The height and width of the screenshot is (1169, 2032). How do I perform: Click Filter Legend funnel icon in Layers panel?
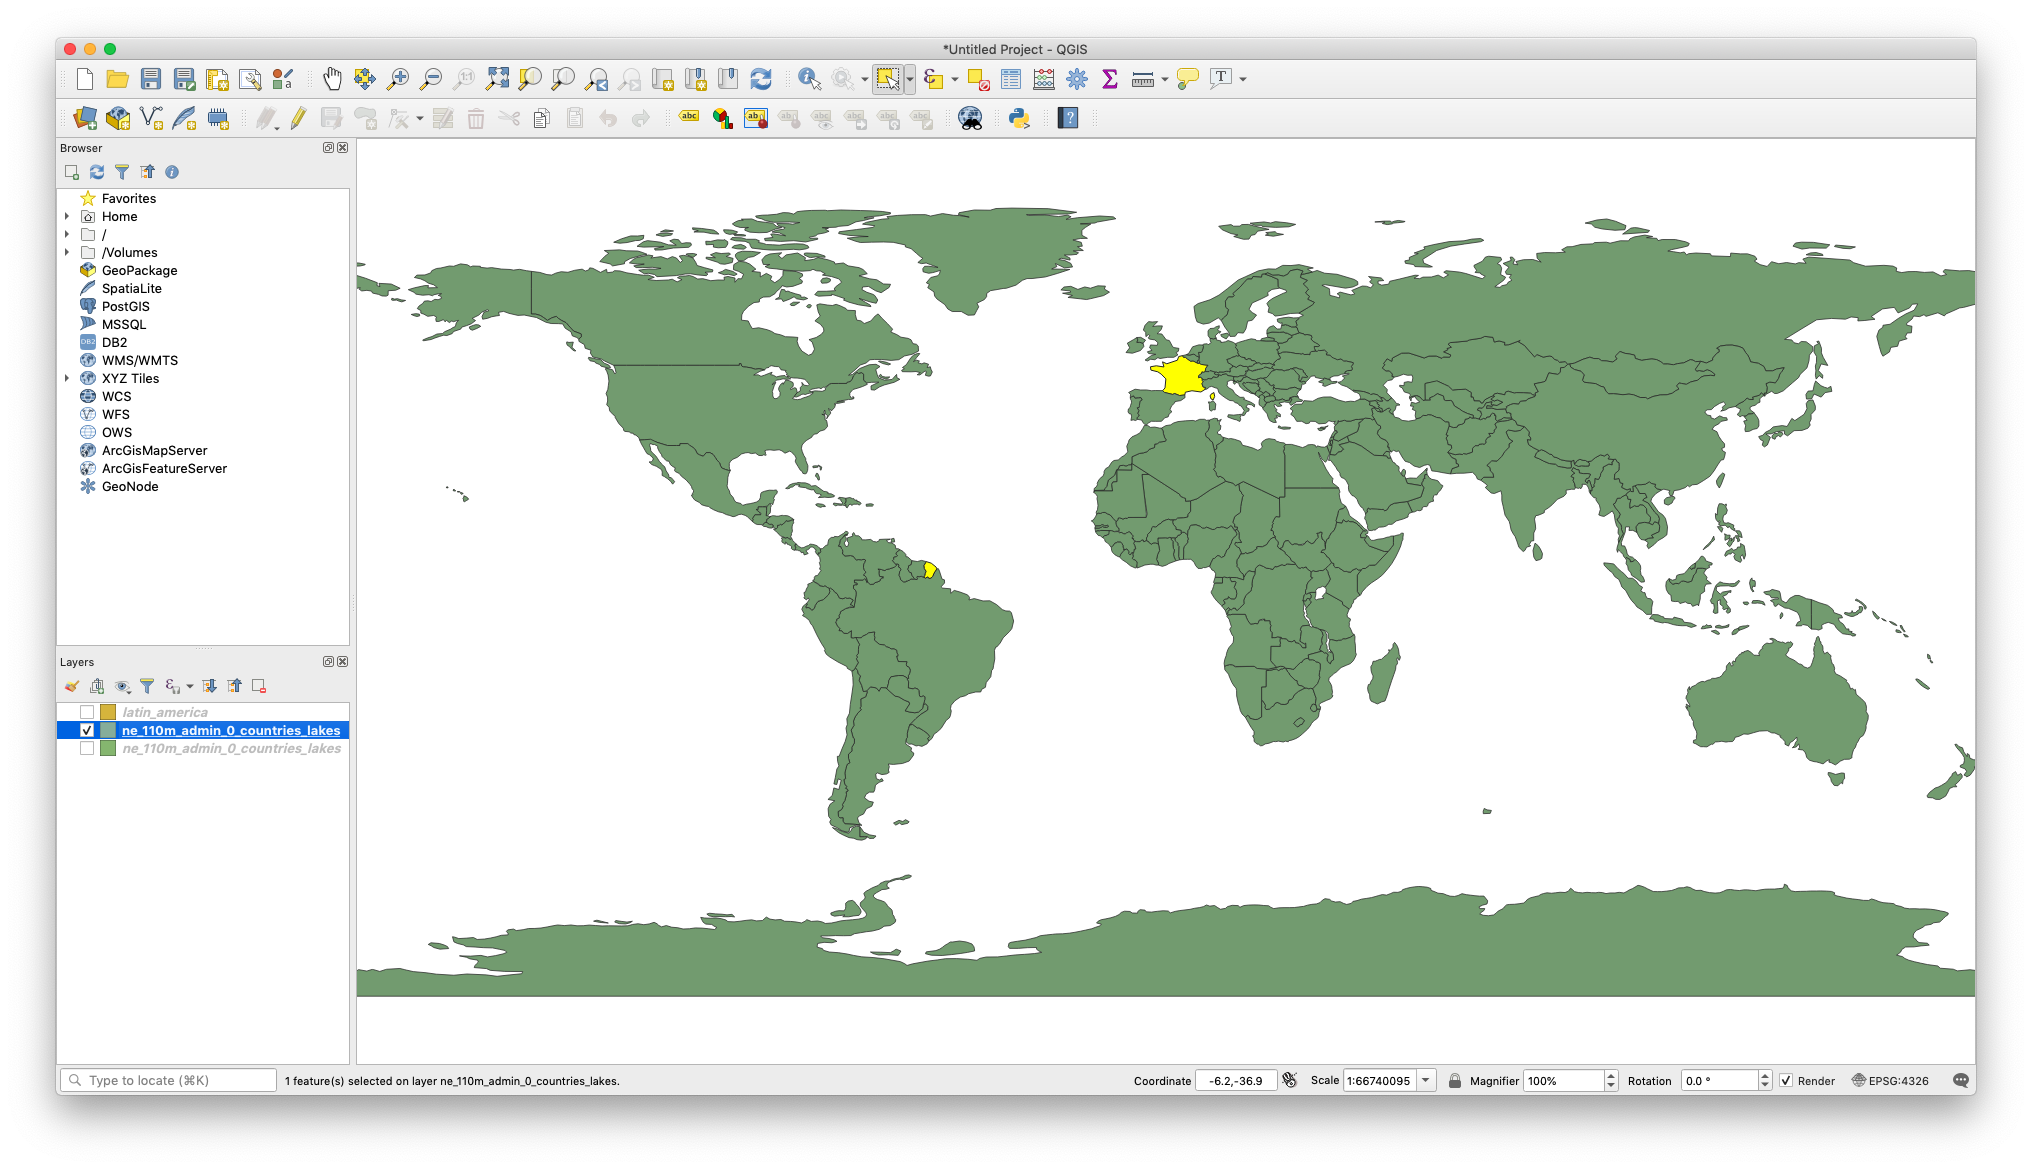click(x=147, y=686)
